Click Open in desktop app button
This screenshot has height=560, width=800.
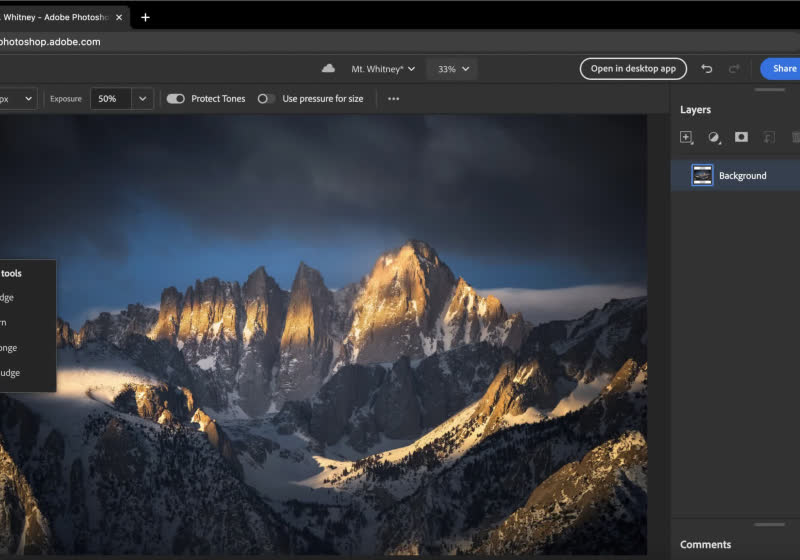click(x=633, y=69)
